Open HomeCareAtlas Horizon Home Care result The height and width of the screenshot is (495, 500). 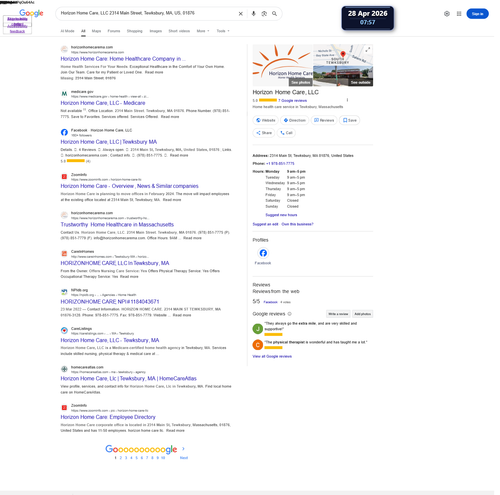tap(128, 378)
